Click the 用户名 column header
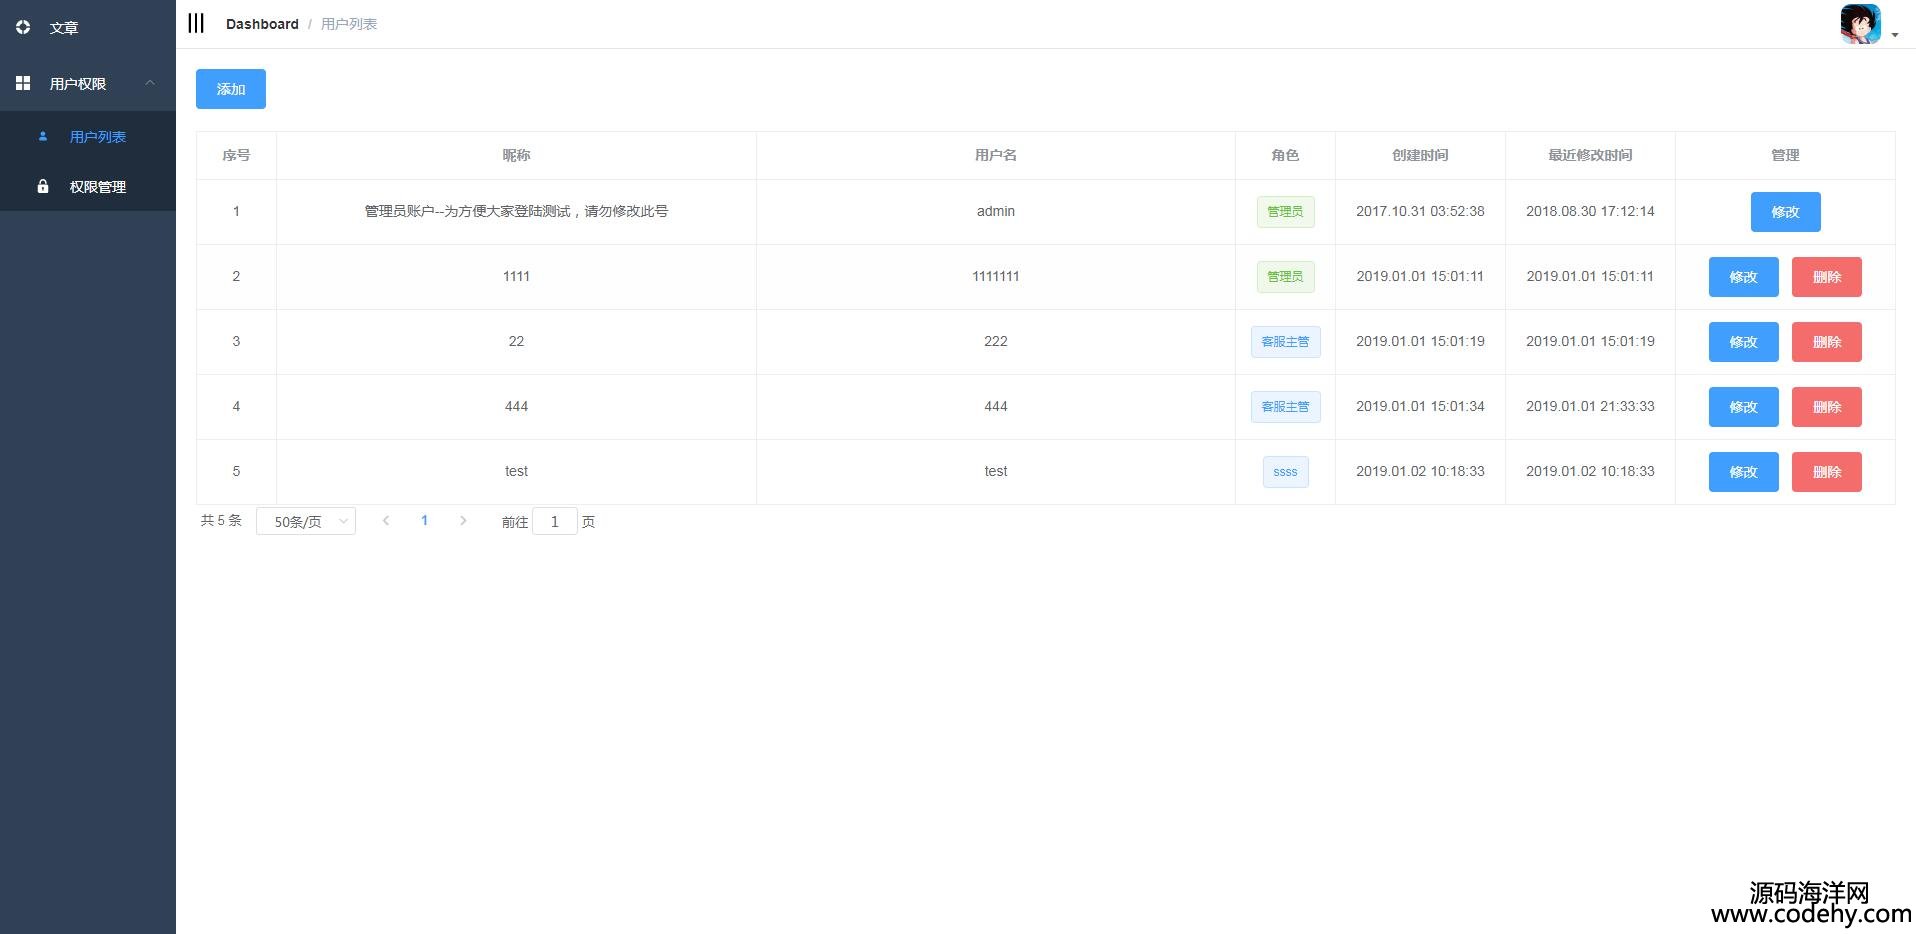 pyautogui.click(x=996, y=155)
